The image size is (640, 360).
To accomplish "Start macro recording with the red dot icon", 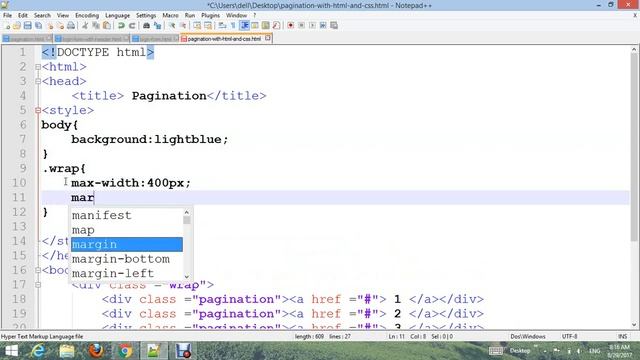I will [291, 25].
